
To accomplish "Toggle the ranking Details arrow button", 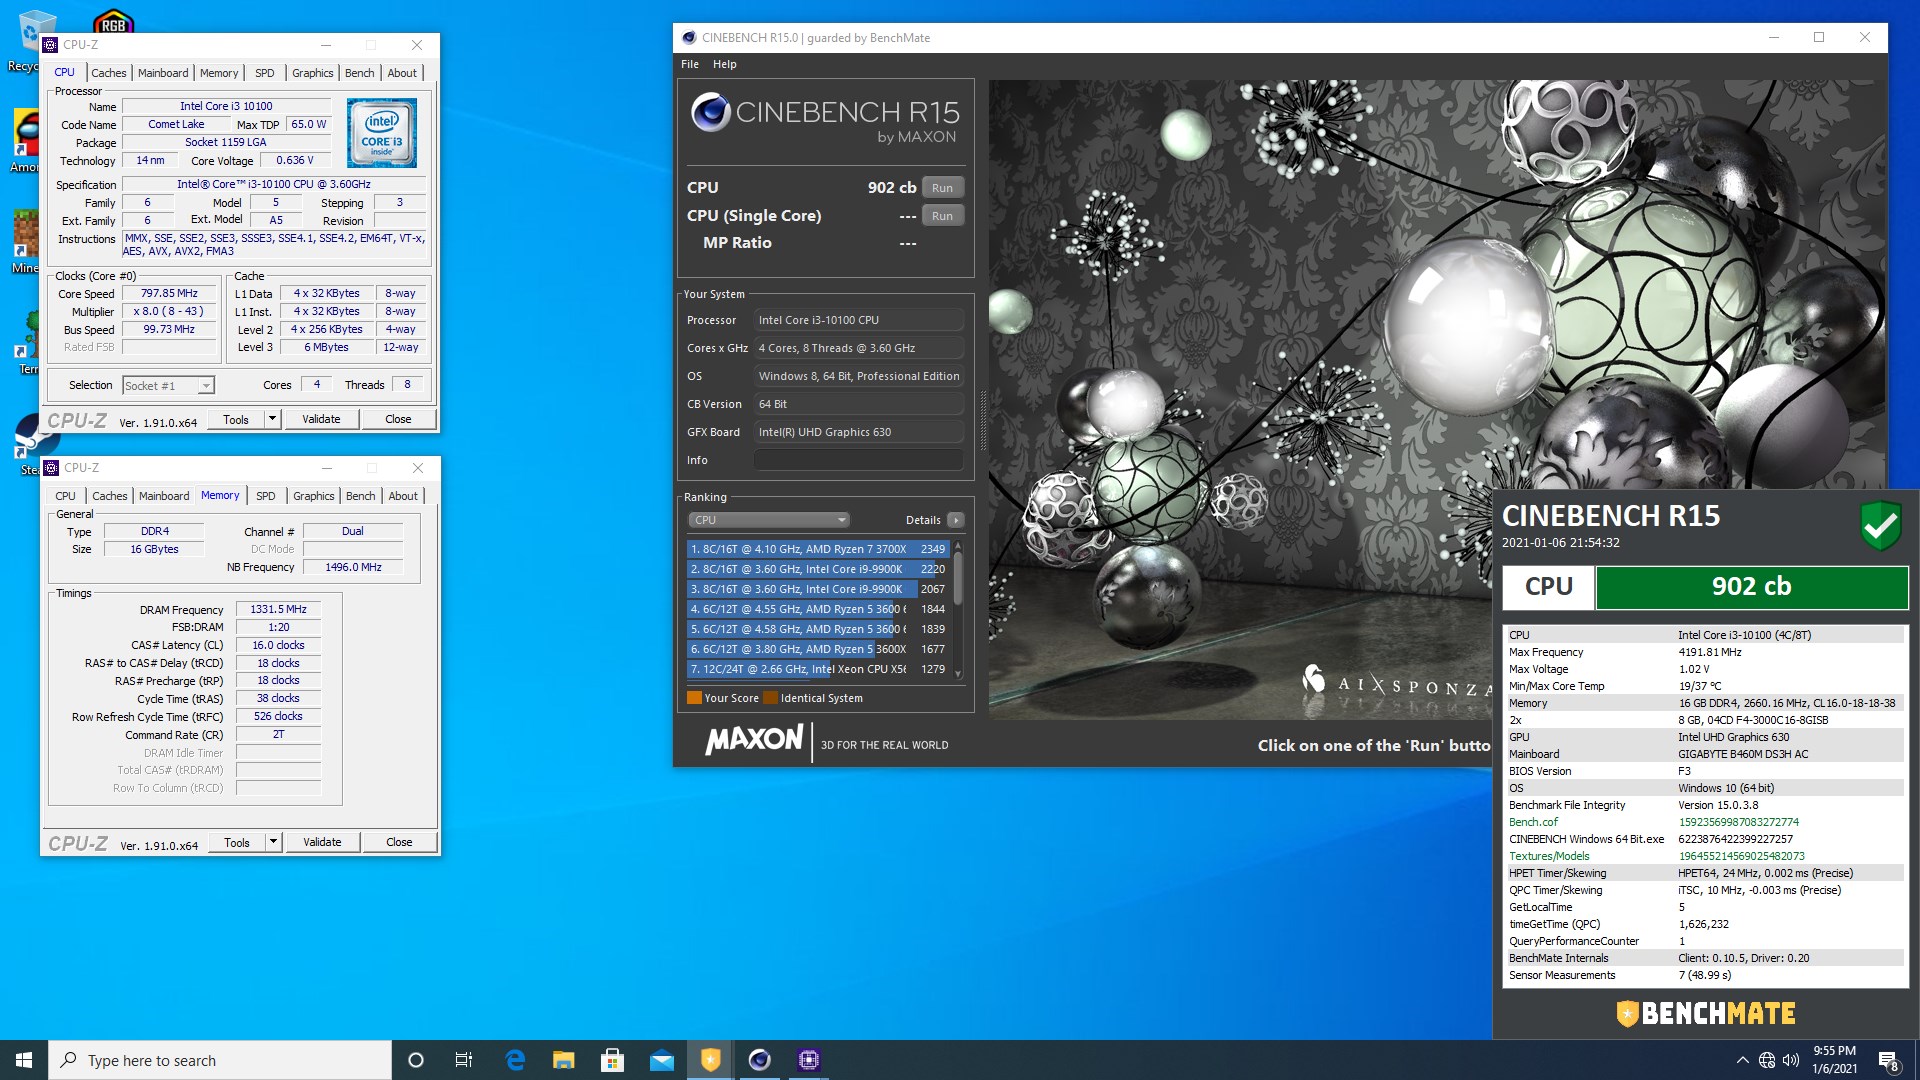I will pos(956,520).
